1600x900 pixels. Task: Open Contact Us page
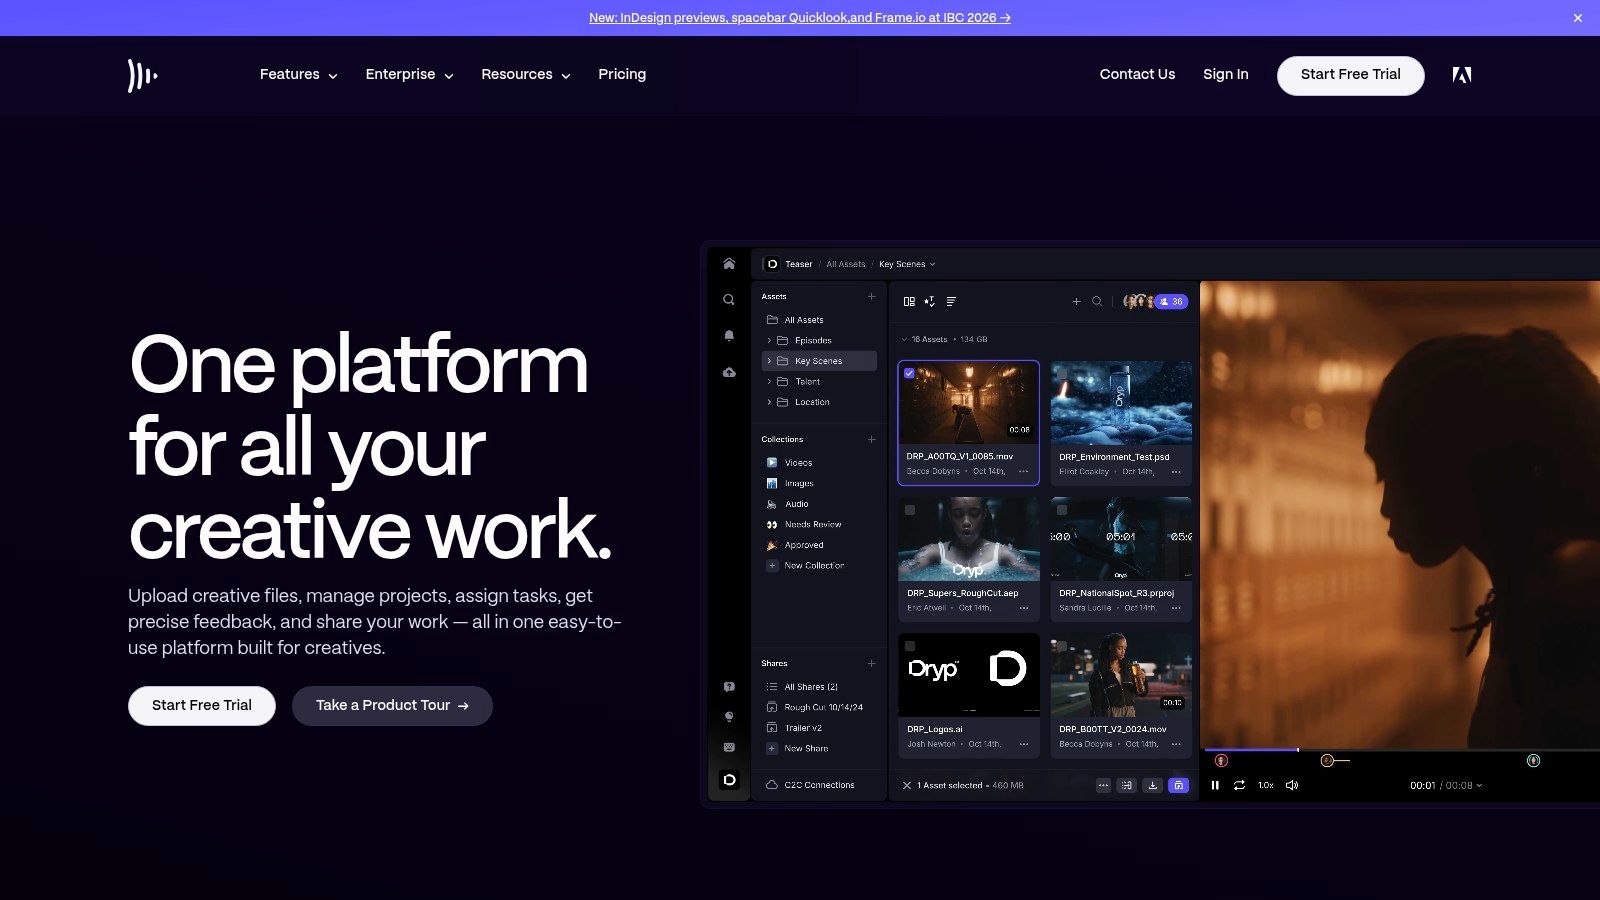1137,75
